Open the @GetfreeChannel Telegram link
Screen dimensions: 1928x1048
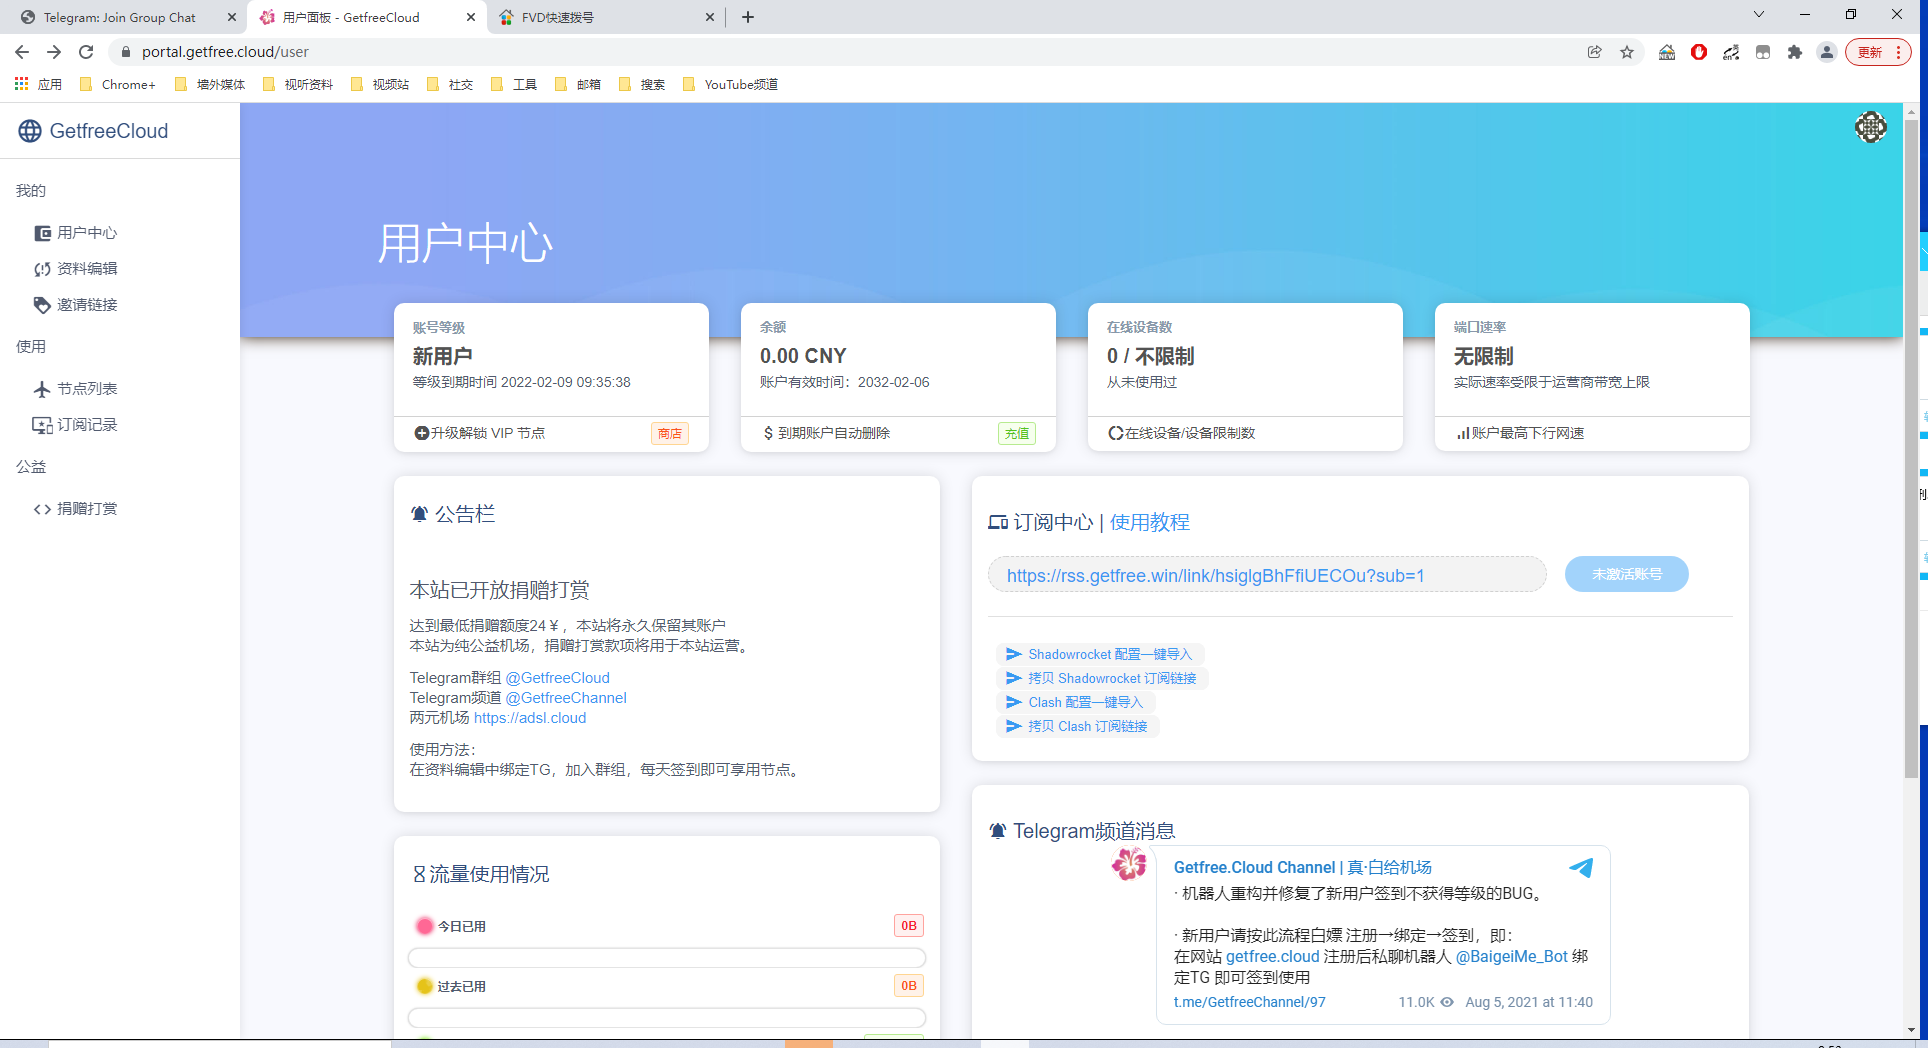point(566,698)
